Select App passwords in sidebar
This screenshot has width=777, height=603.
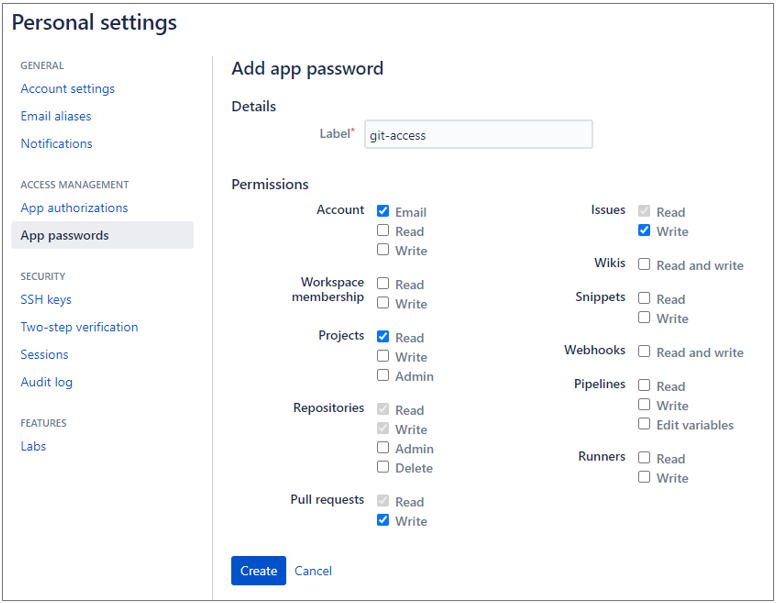click(x=102, y=235)
